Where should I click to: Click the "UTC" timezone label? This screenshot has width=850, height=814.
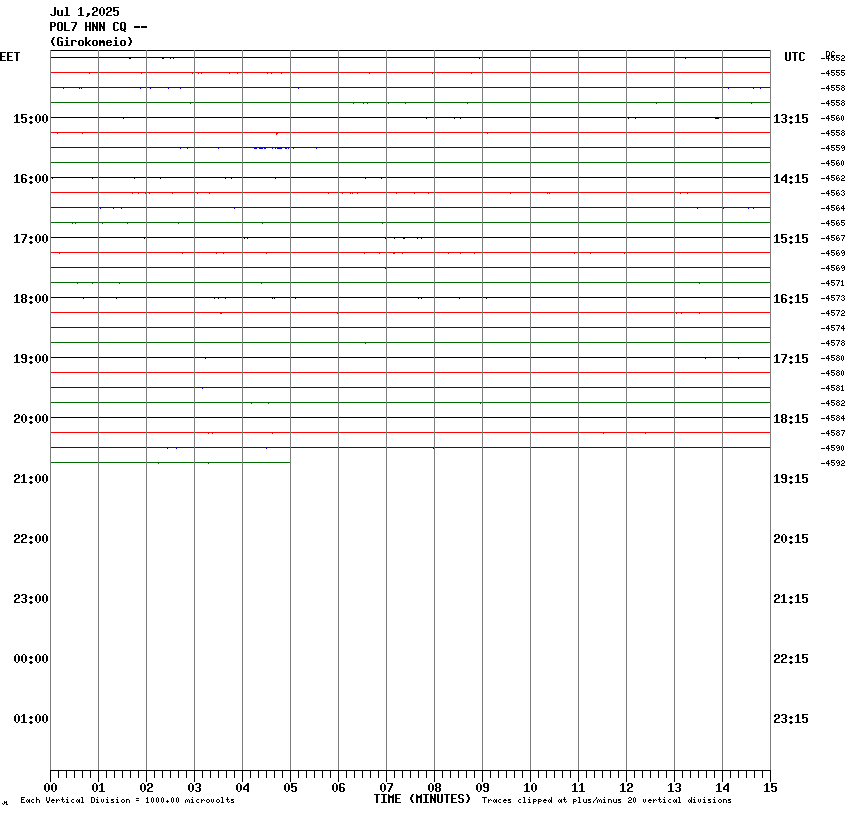coord(795,57)
